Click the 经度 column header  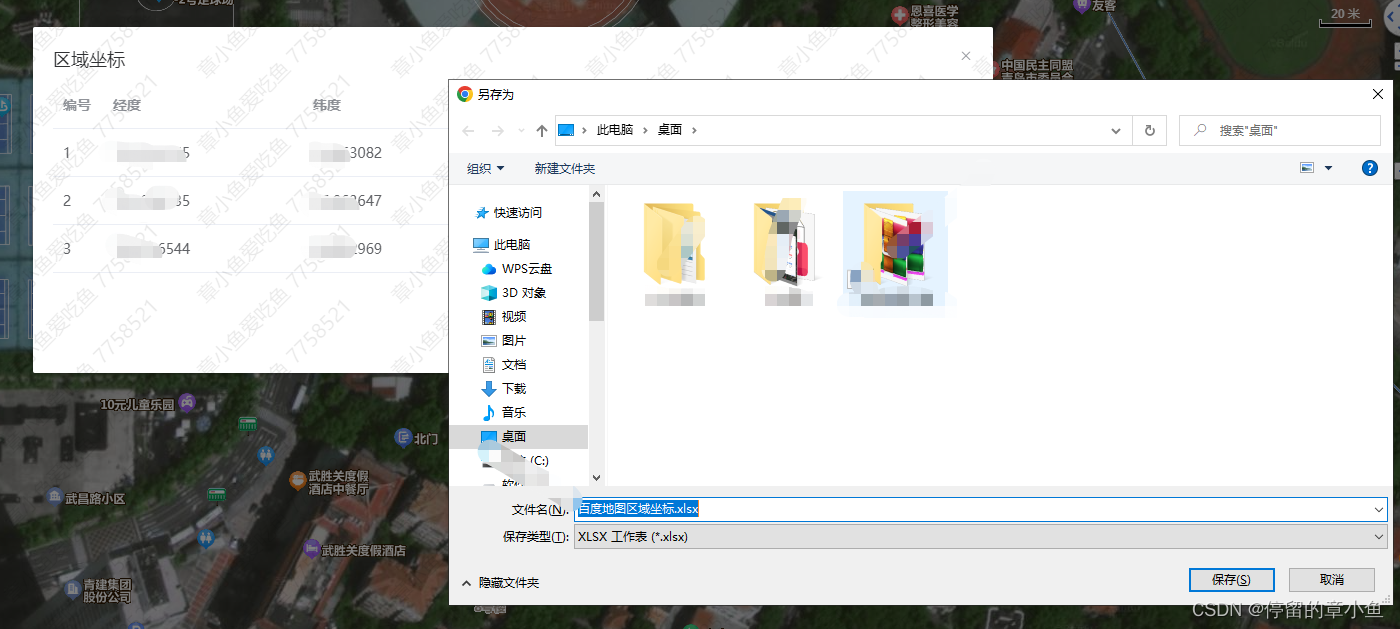point(127,105)
